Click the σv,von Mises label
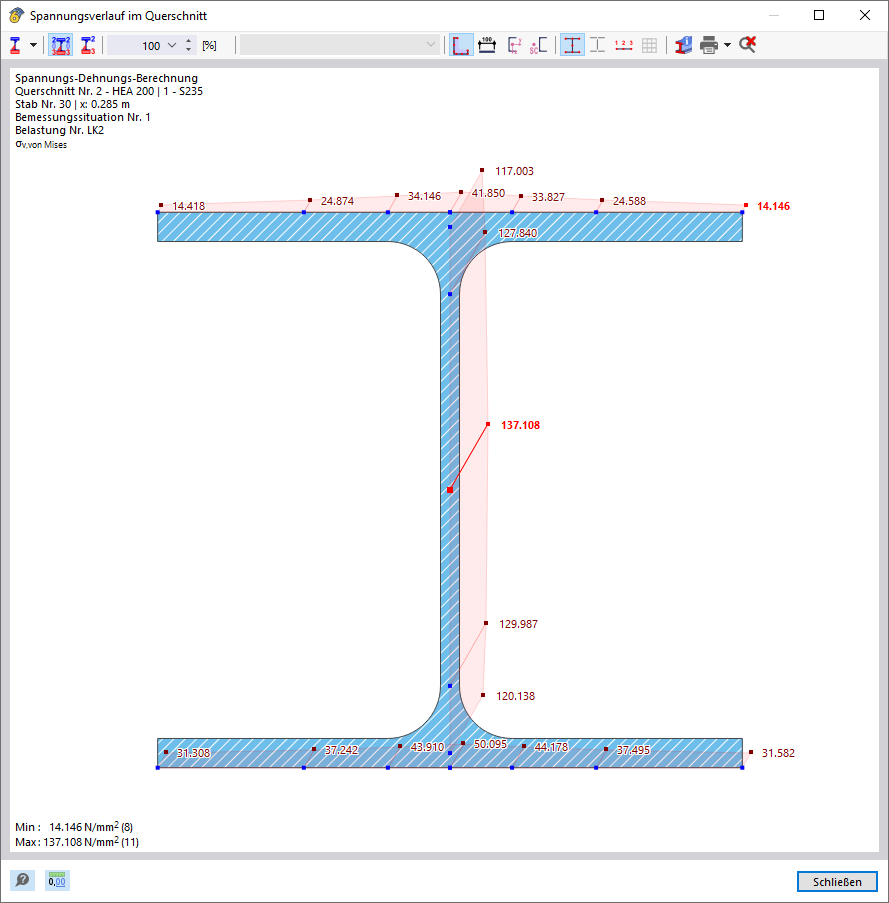Image resolution: width=889 pixels, height=903 pixels. pyautogui.click(x=41, y=145)
